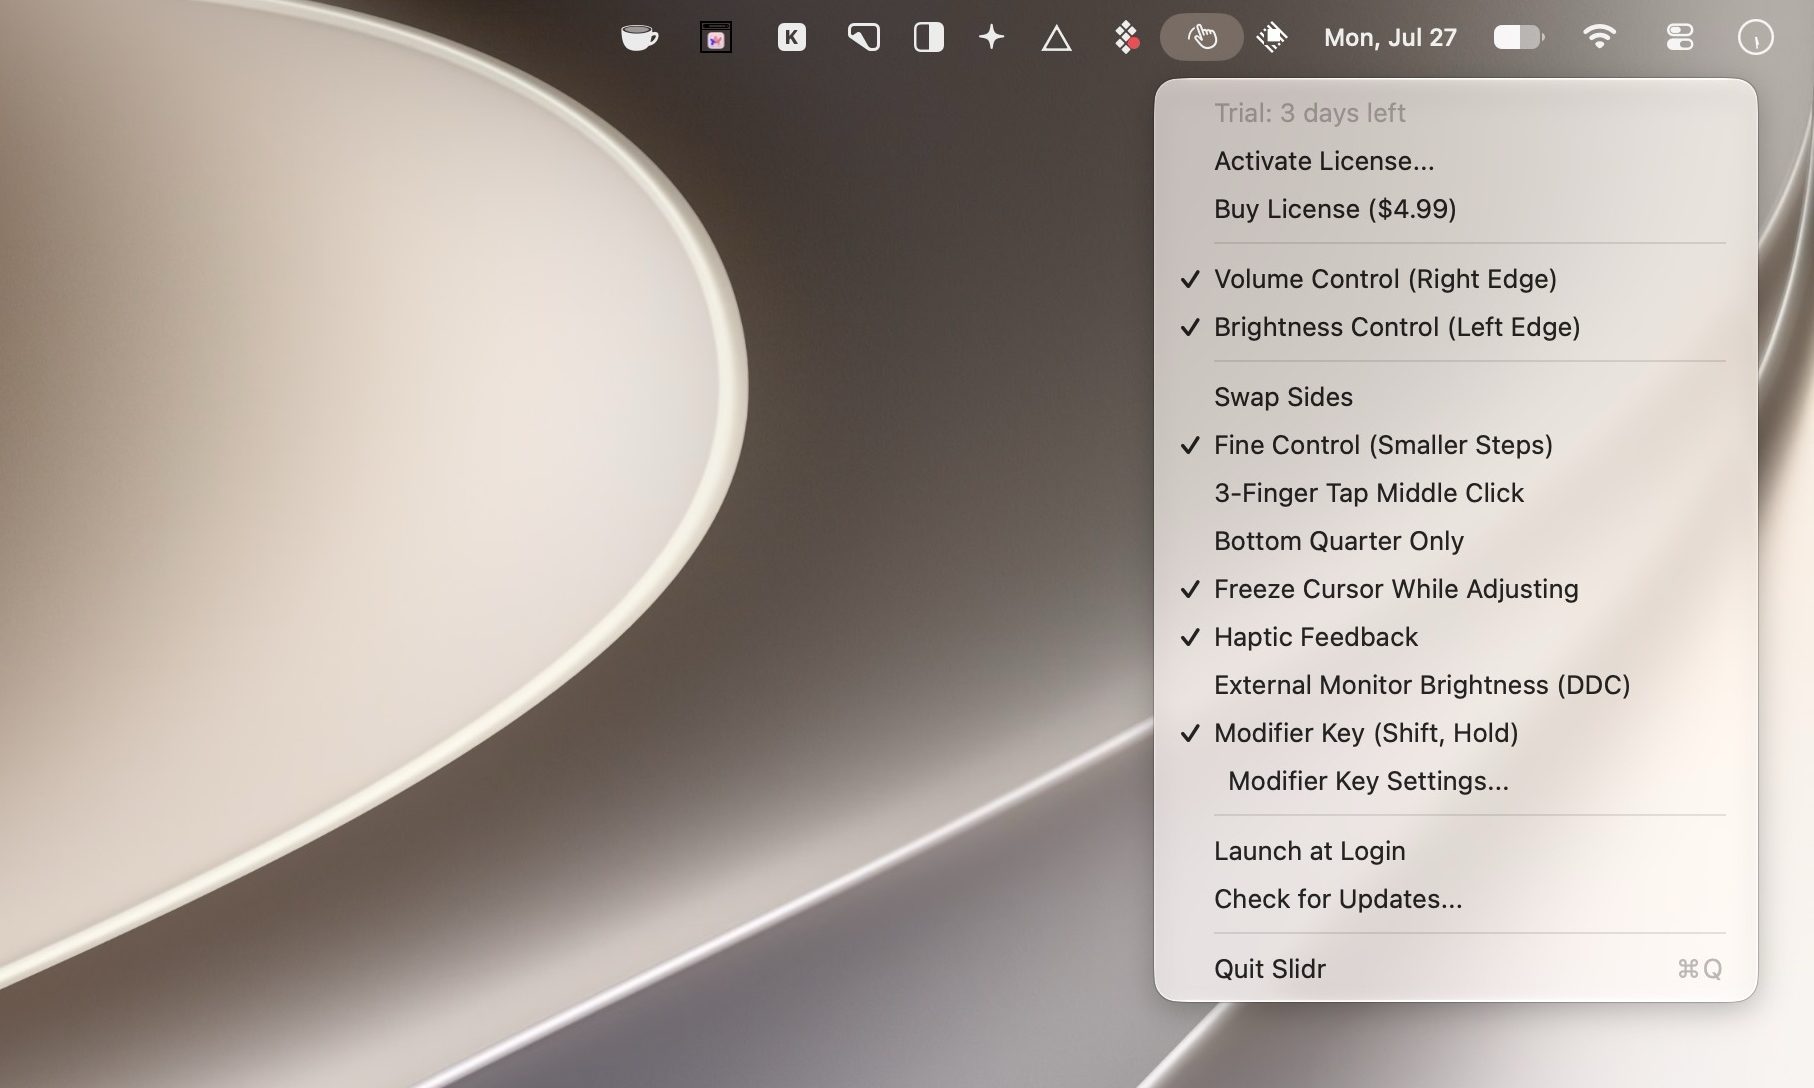Viewport: 1814px width, 1088px height.
Task: Open the cursor click burst menu bar icon
Action: click(x=1272, y=38)
